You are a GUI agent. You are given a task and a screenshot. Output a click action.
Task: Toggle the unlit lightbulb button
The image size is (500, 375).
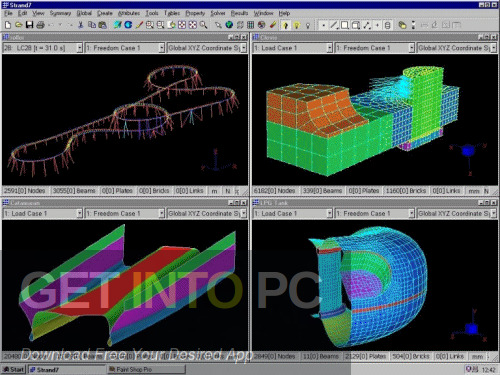point(308,25)
